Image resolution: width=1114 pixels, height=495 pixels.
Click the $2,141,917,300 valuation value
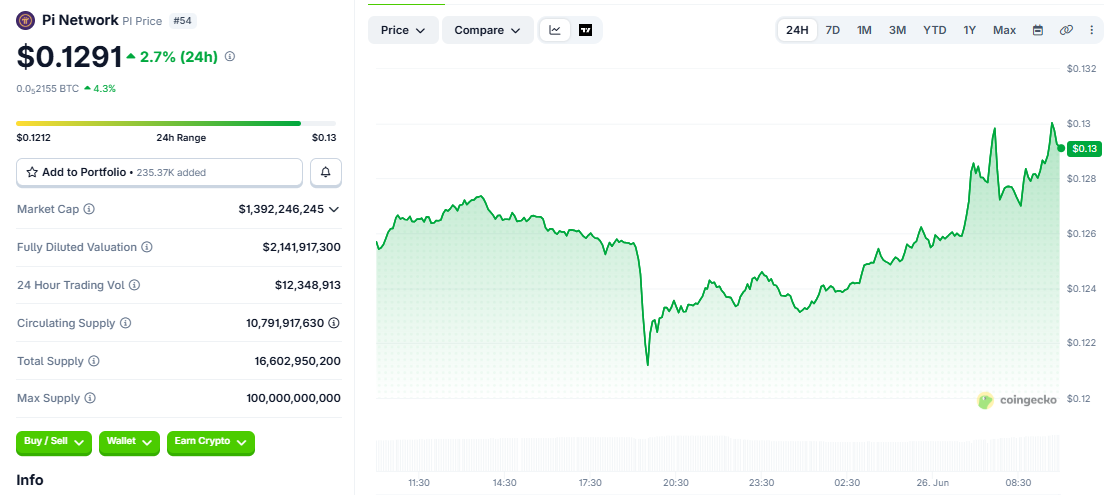pos(302,247)
